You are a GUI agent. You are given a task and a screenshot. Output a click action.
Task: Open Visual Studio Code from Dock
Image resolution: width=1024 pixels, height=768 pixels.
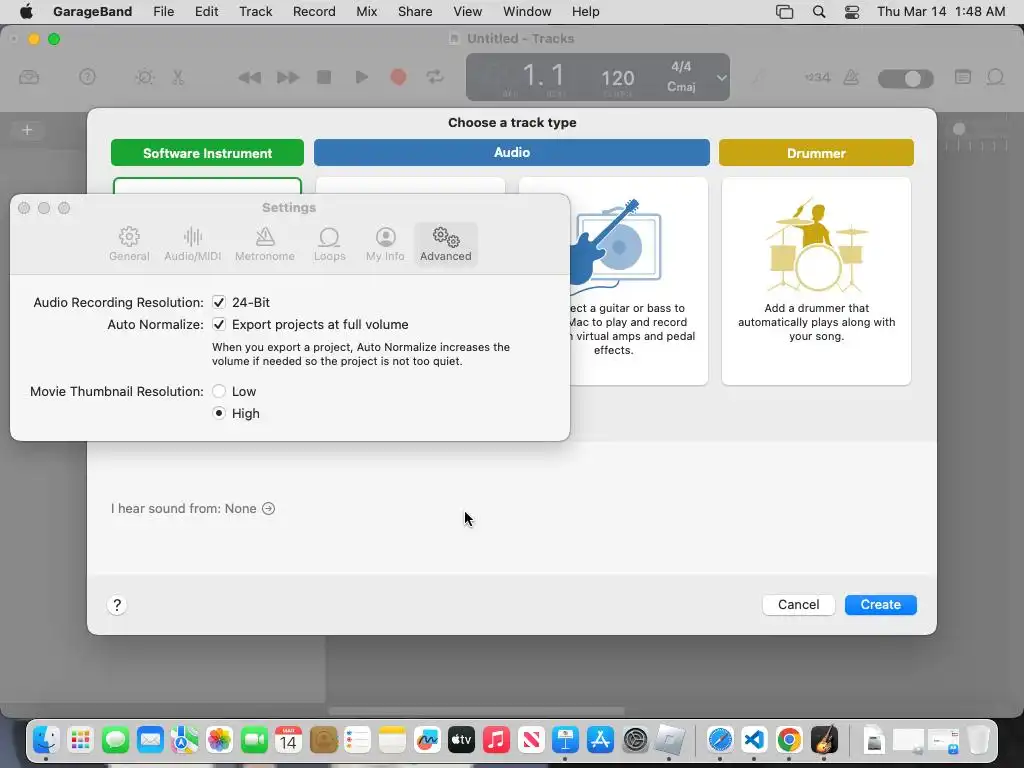pyautogui.click(x=754, y=740)
